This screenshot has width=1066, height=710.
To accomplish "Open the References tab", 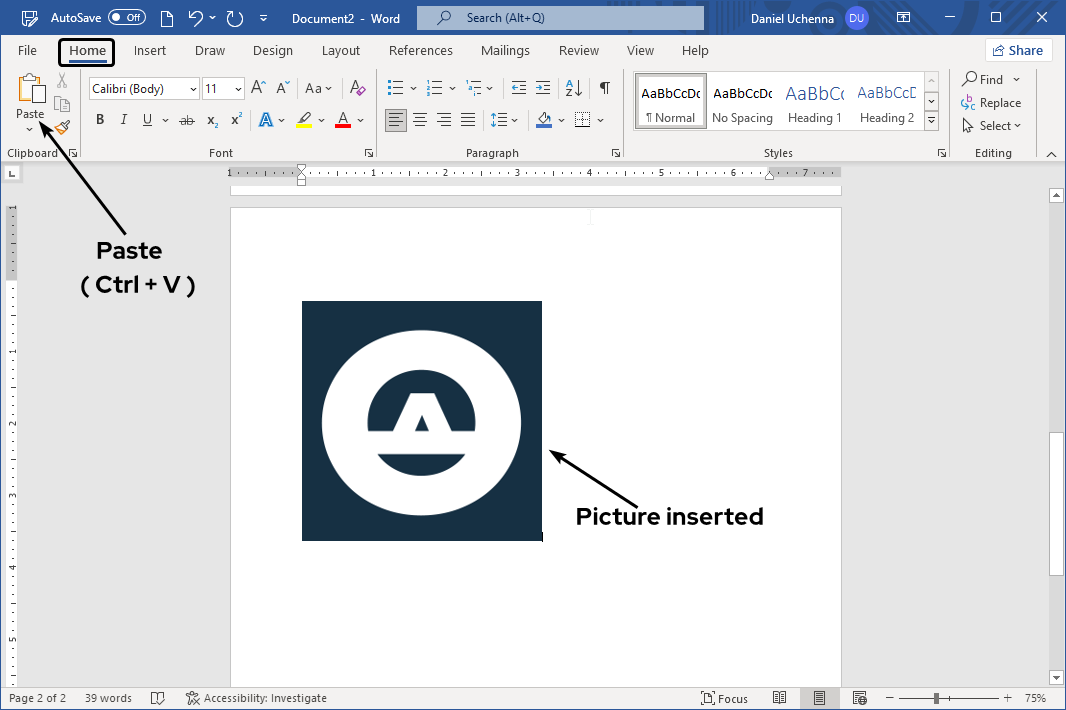I will (x=421, y=50).
